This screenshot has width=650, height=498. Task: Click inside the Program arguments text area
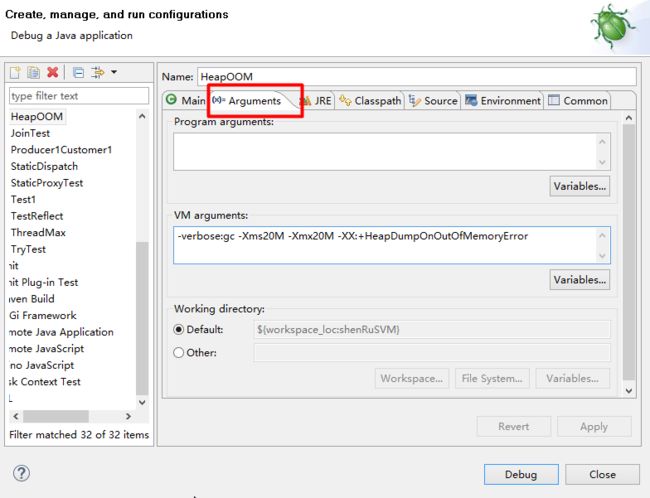tap(386, 152)
